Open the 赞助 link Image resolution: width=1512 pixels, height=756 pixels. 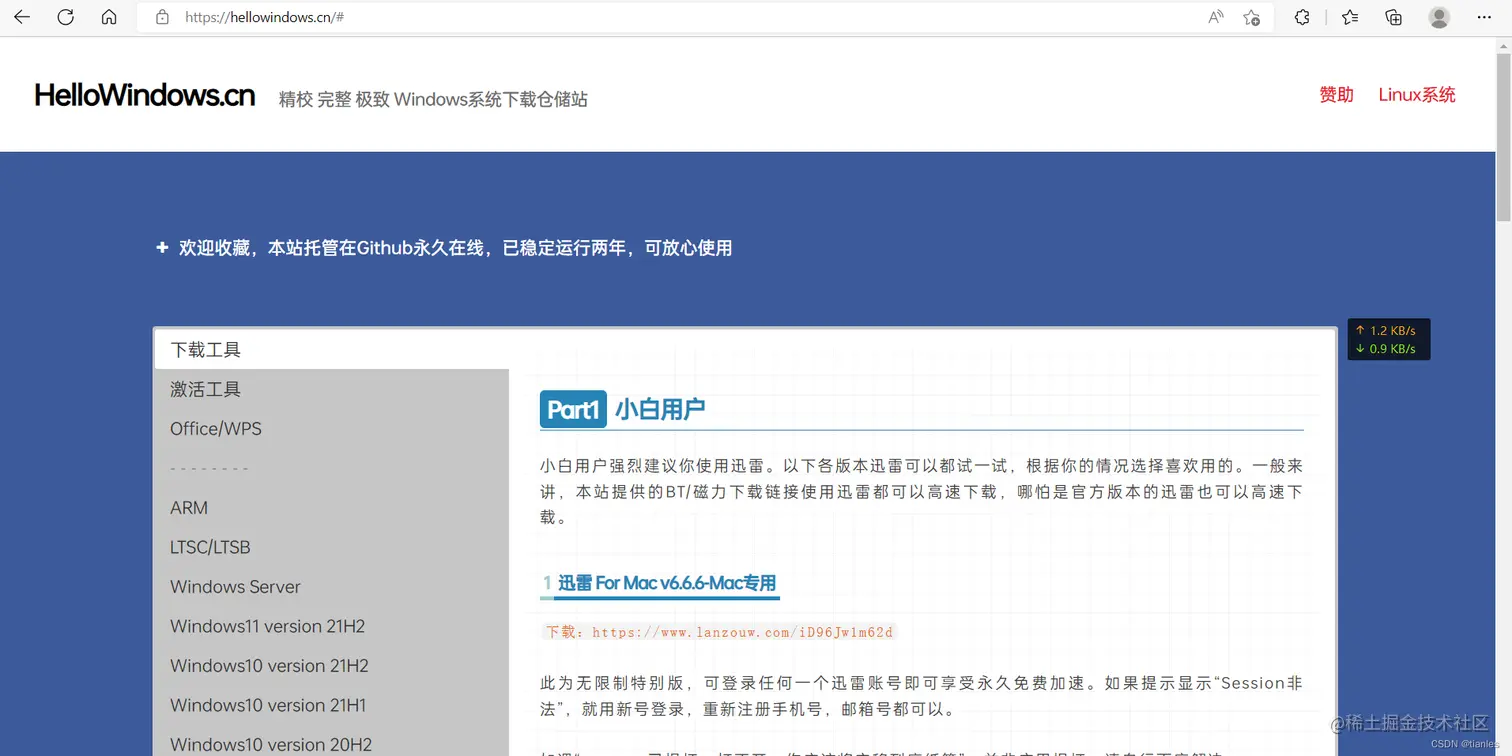click(x=1335, y=94)
